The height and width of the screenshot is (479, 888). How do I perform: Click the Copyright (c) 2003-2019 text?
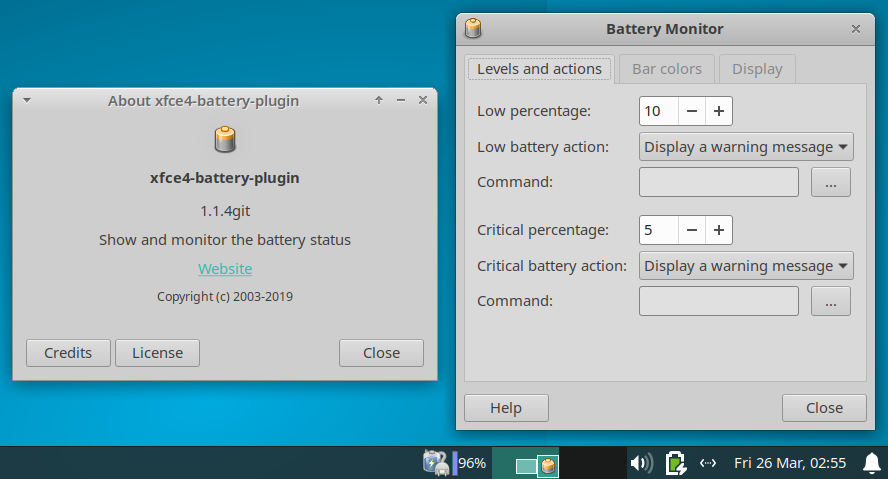[225, 297]
